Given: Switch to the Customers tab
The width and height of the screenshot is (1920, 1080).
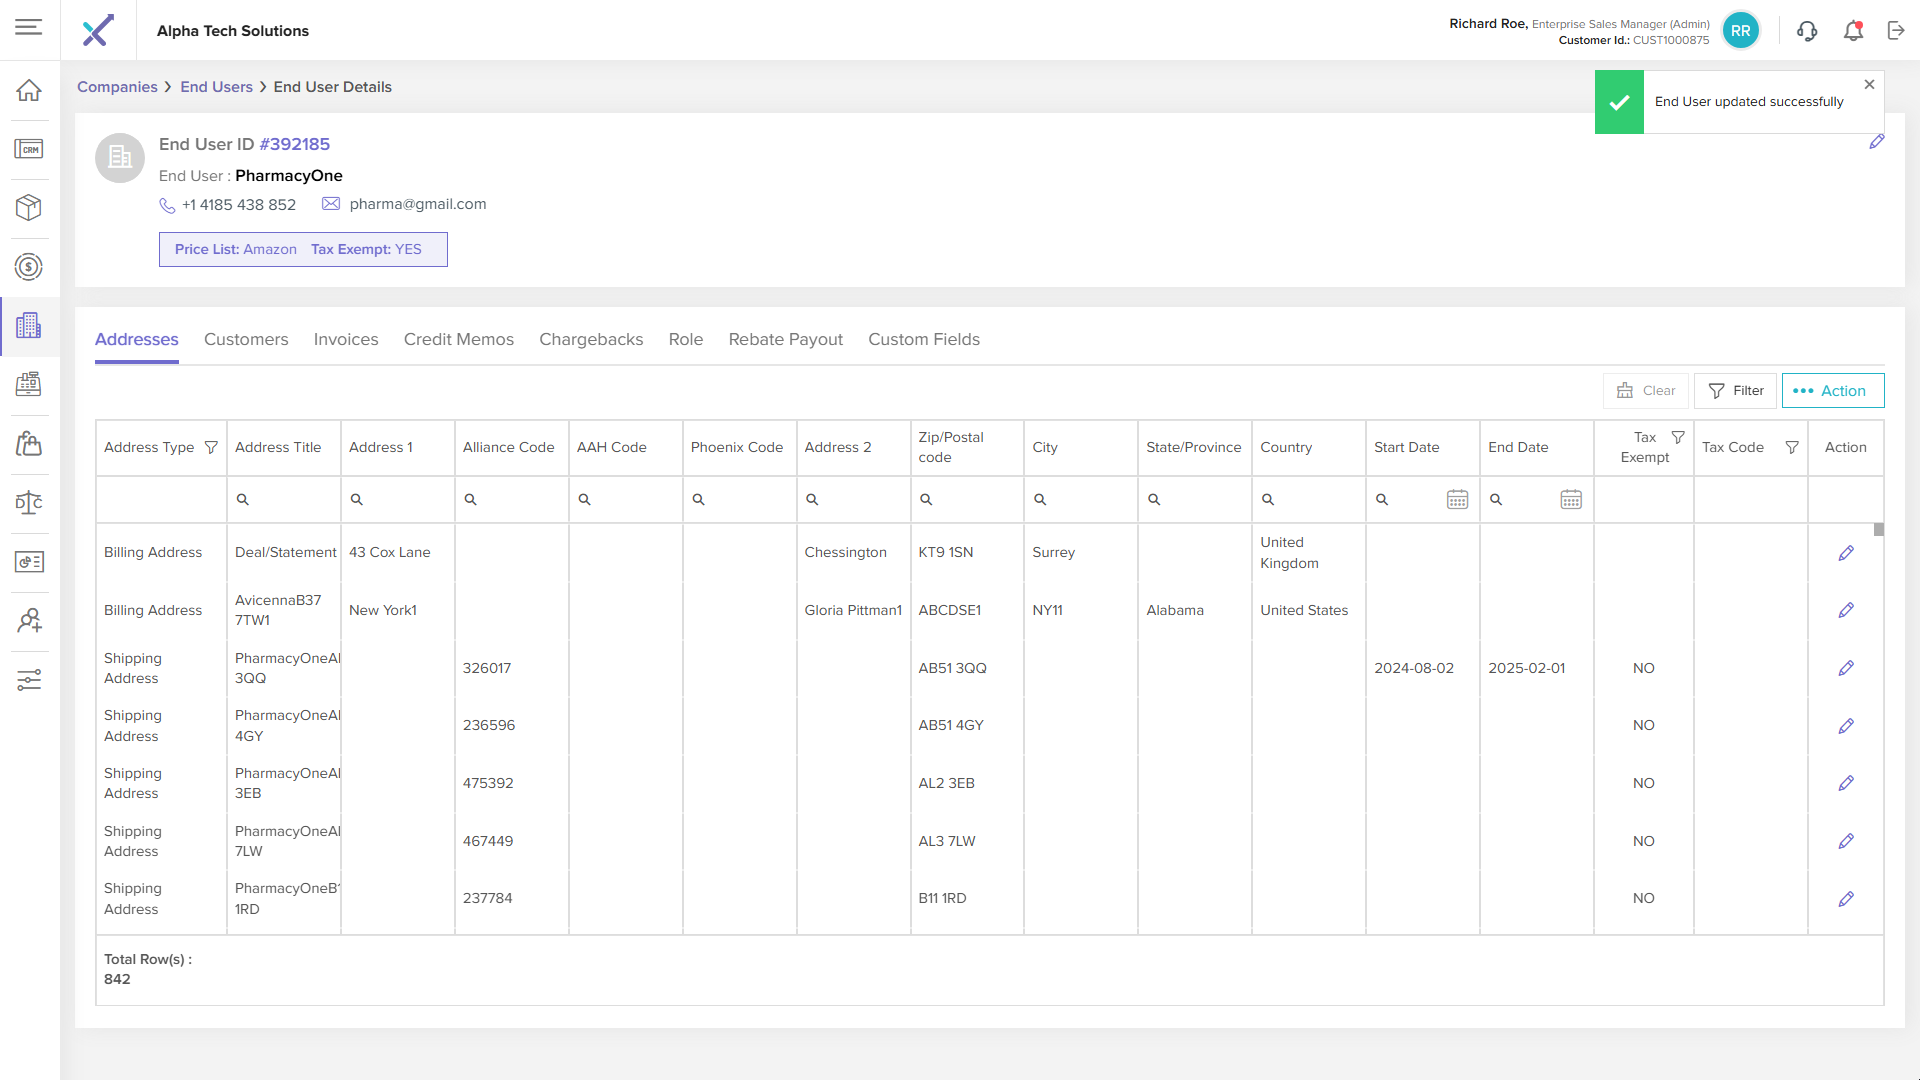Looking at the screenshot, I should 246,340.
